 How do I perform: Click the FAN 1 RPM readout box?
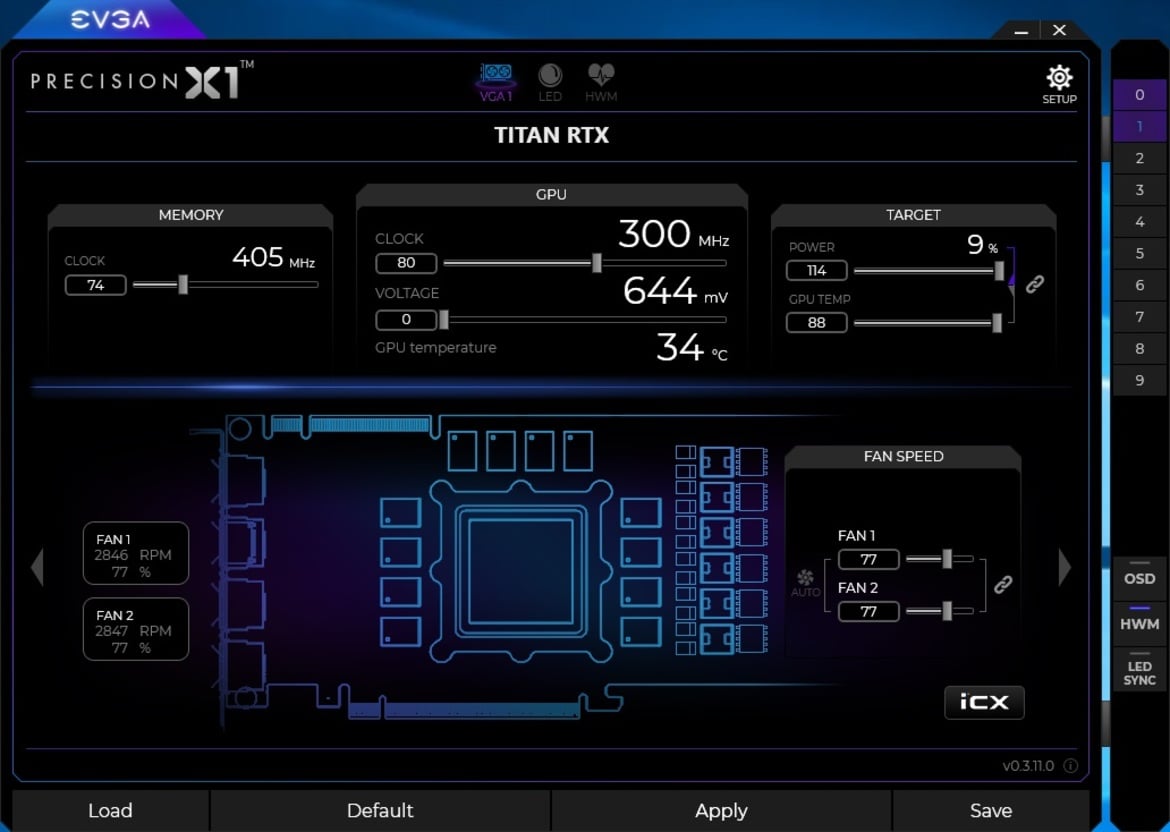pos(136,554)
